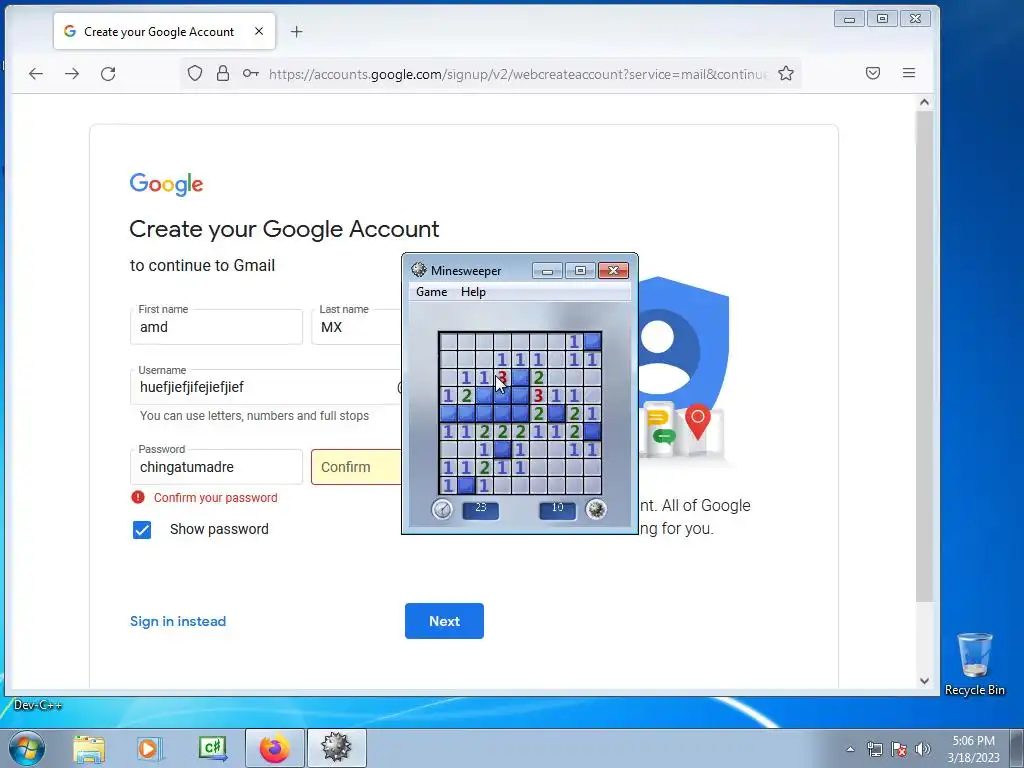
Task: Click the red 3 tile under the cursor
Action: coord(502,377)
